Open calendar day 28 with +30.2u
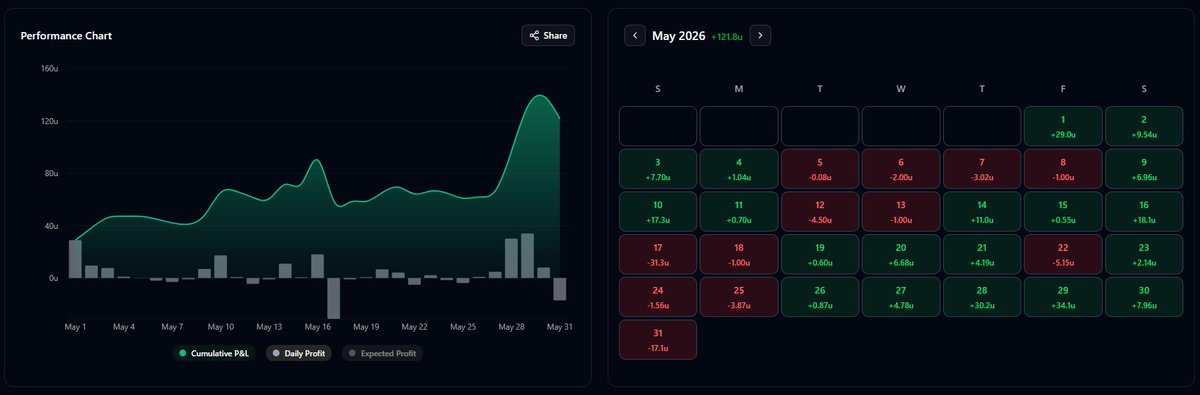The height and width of the screenshot is (395, 1200). tap(982, 297)
